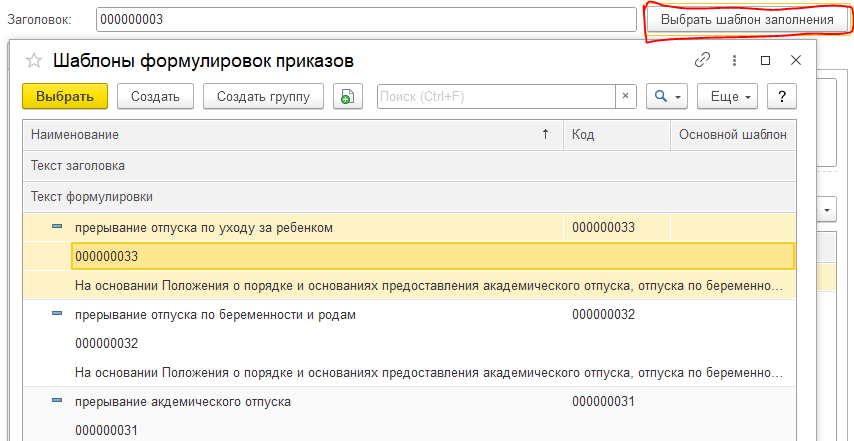Click row icon of прерывание акдемического отпуска
854x441 pixels.
pos(57,401)
